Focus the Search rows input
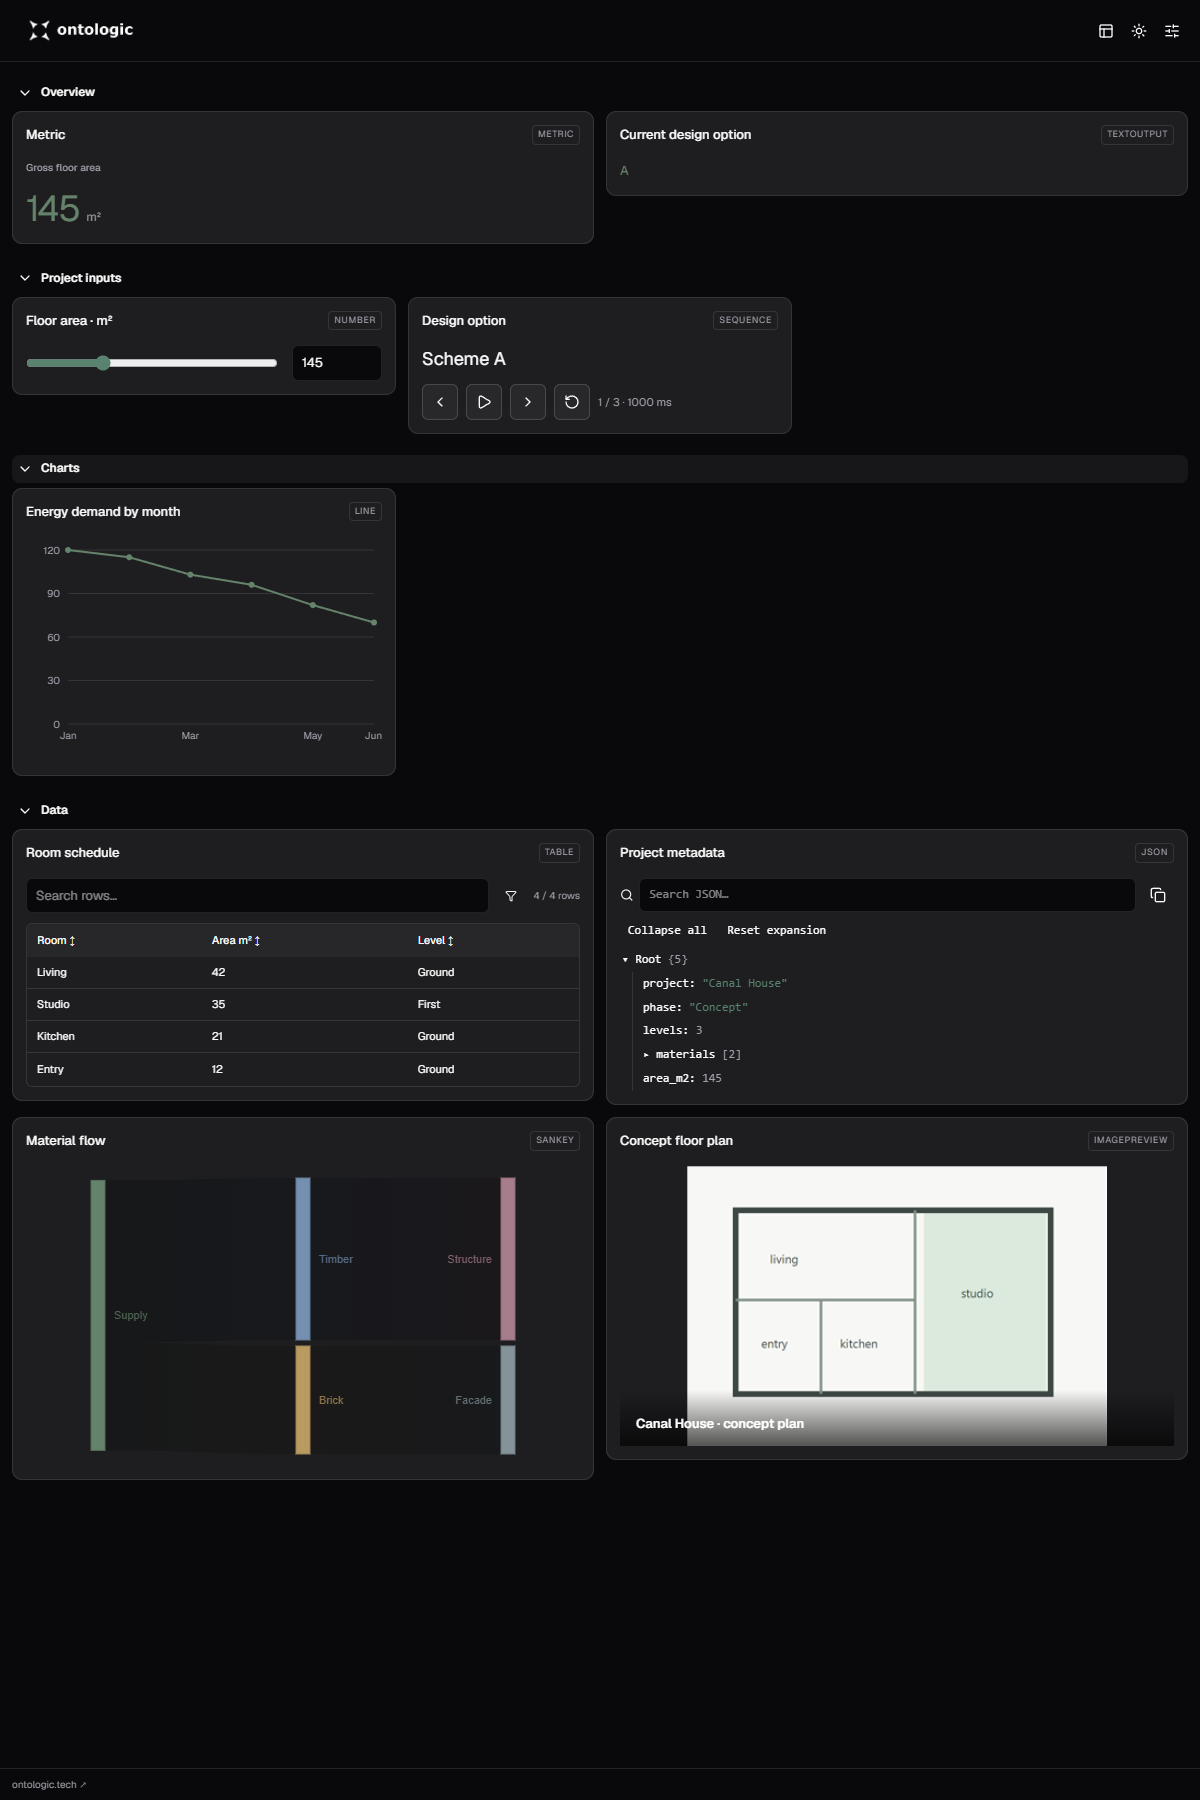Image resolution: width=1200 pixels, height=1800 pixels. [257, 896]
